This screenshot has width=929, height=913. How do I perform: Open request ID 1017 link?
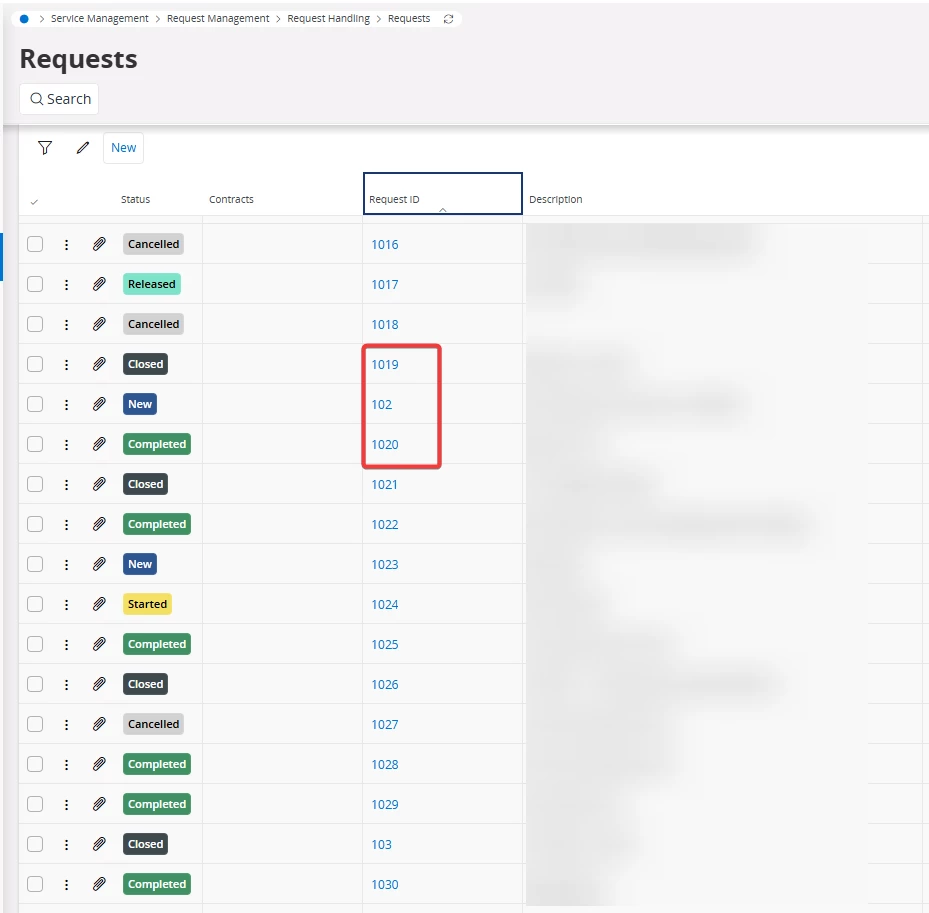coord(385,284)
